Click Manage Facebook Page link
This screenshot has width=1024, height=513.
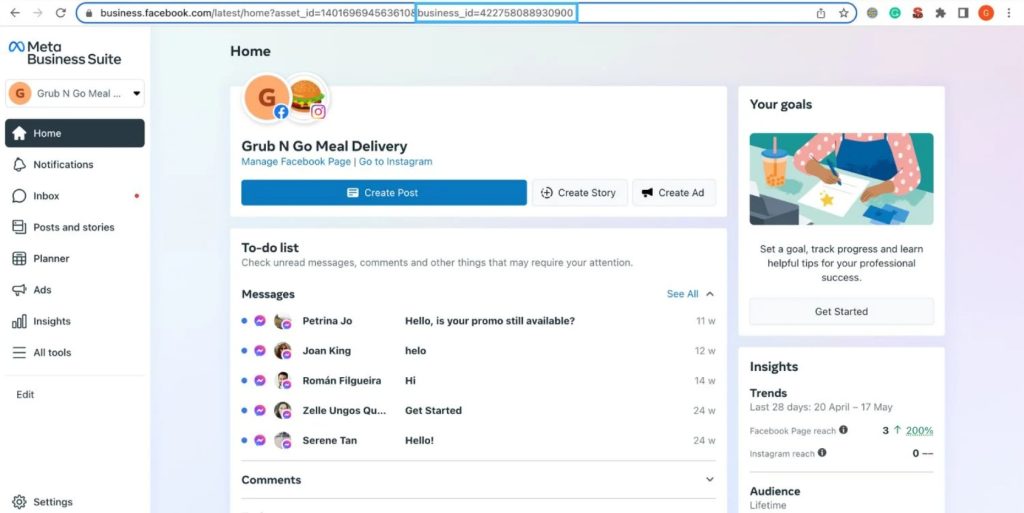(296, 161)
